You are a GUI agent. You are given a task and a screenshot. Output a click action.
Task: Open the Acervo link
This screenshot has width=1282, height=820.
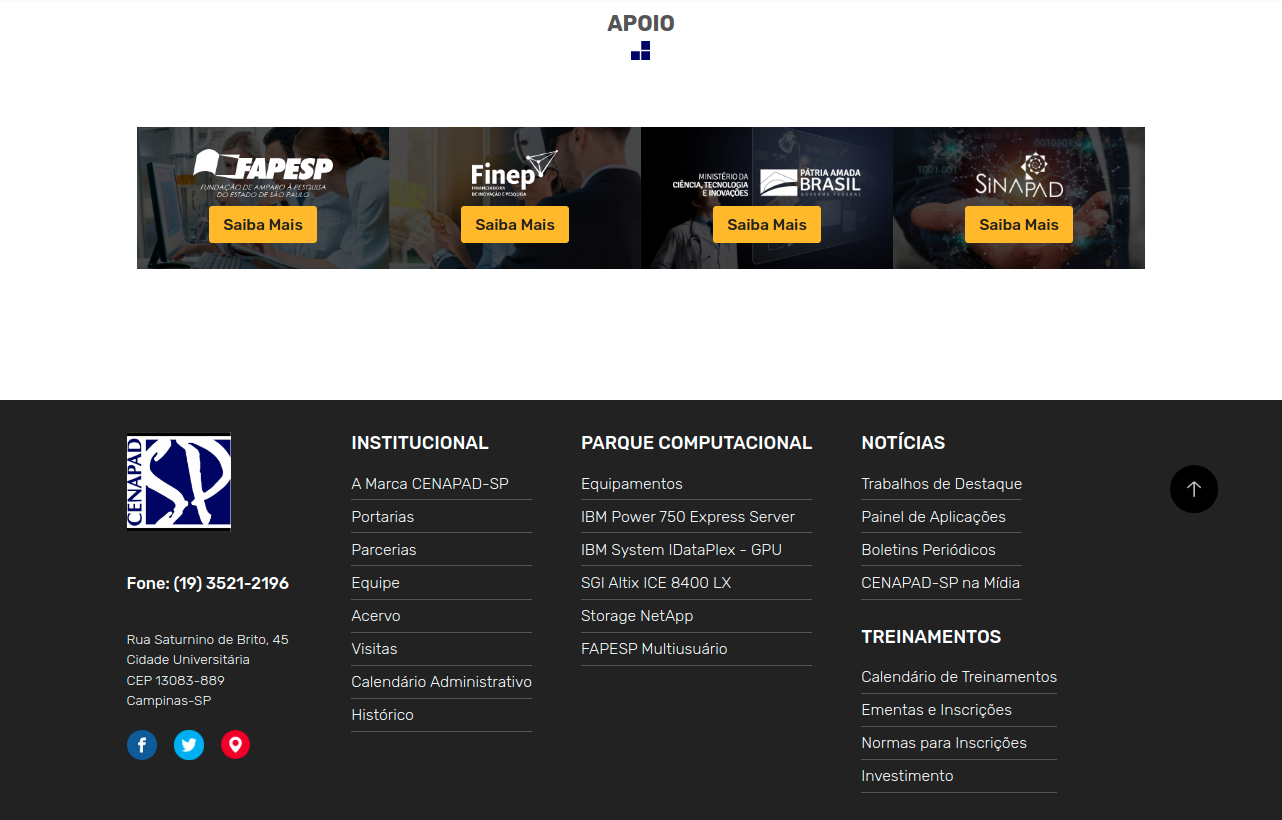coord(376,616)
